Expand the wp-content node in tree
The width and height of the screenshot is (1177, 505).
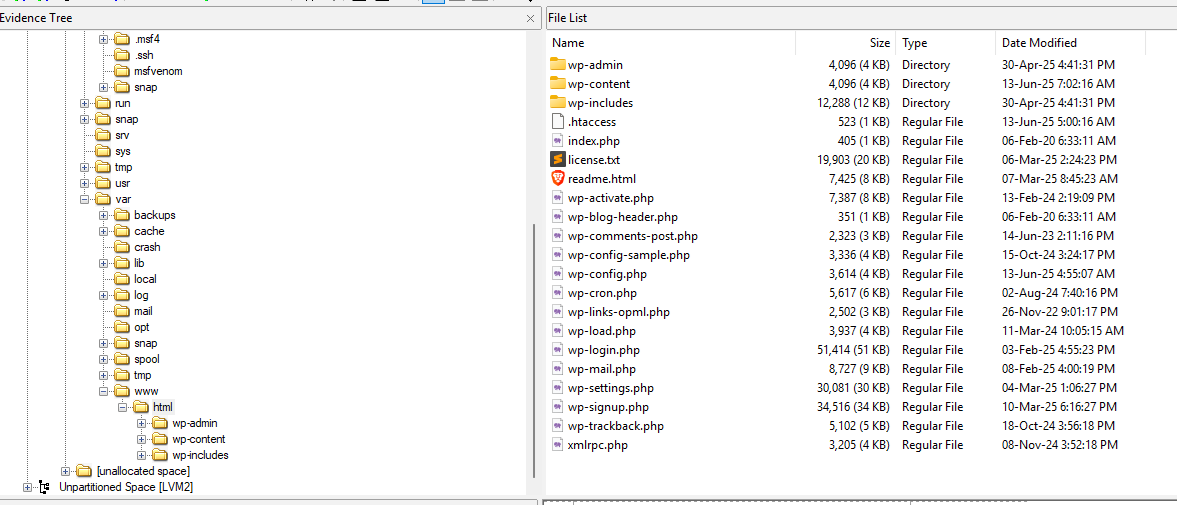click(x=142, y=439)
